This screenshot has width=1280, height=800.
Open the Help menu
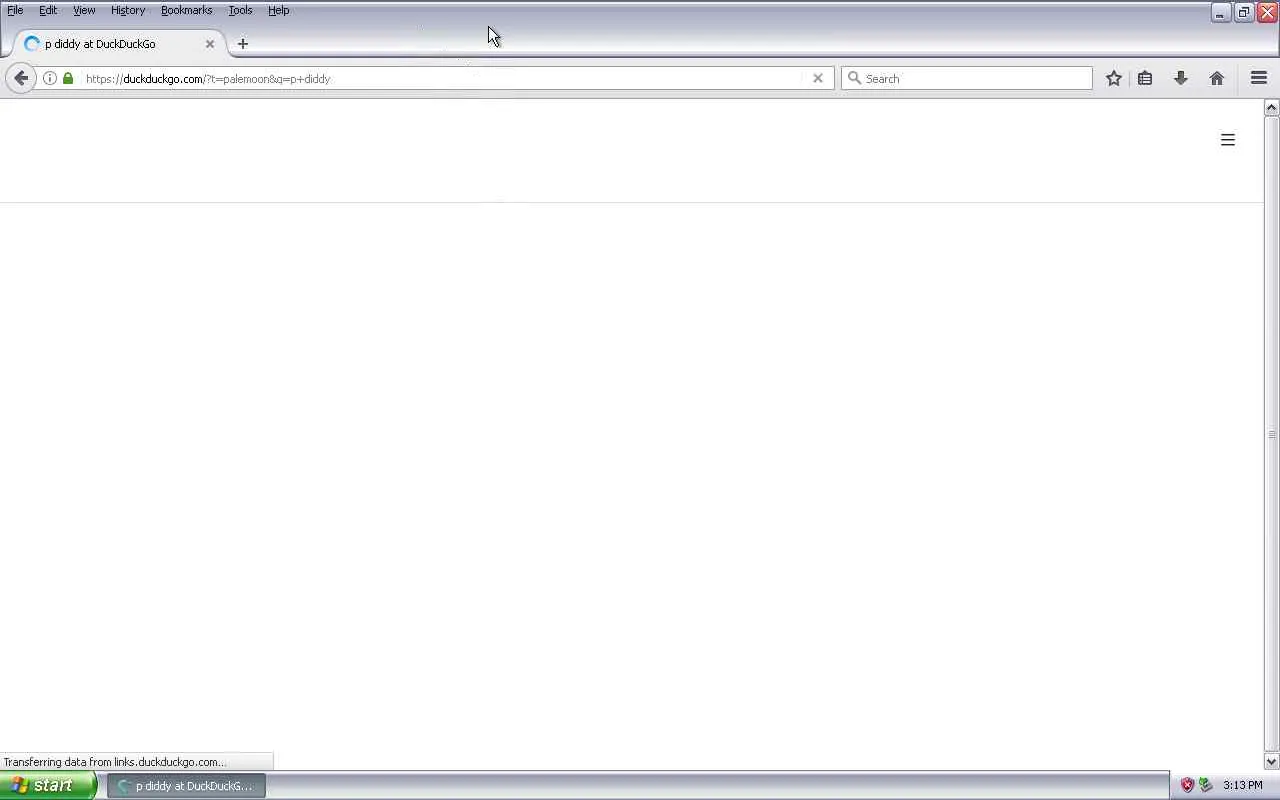point(279,10)
